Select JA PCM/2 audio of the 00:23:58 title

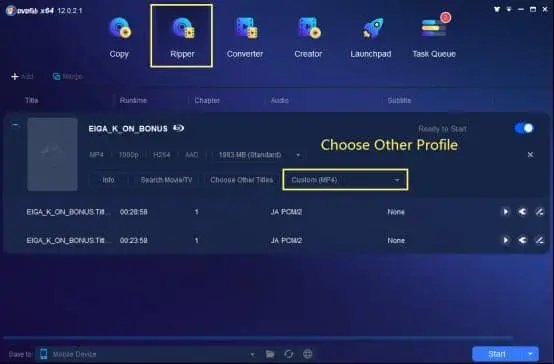click(286, 241)
